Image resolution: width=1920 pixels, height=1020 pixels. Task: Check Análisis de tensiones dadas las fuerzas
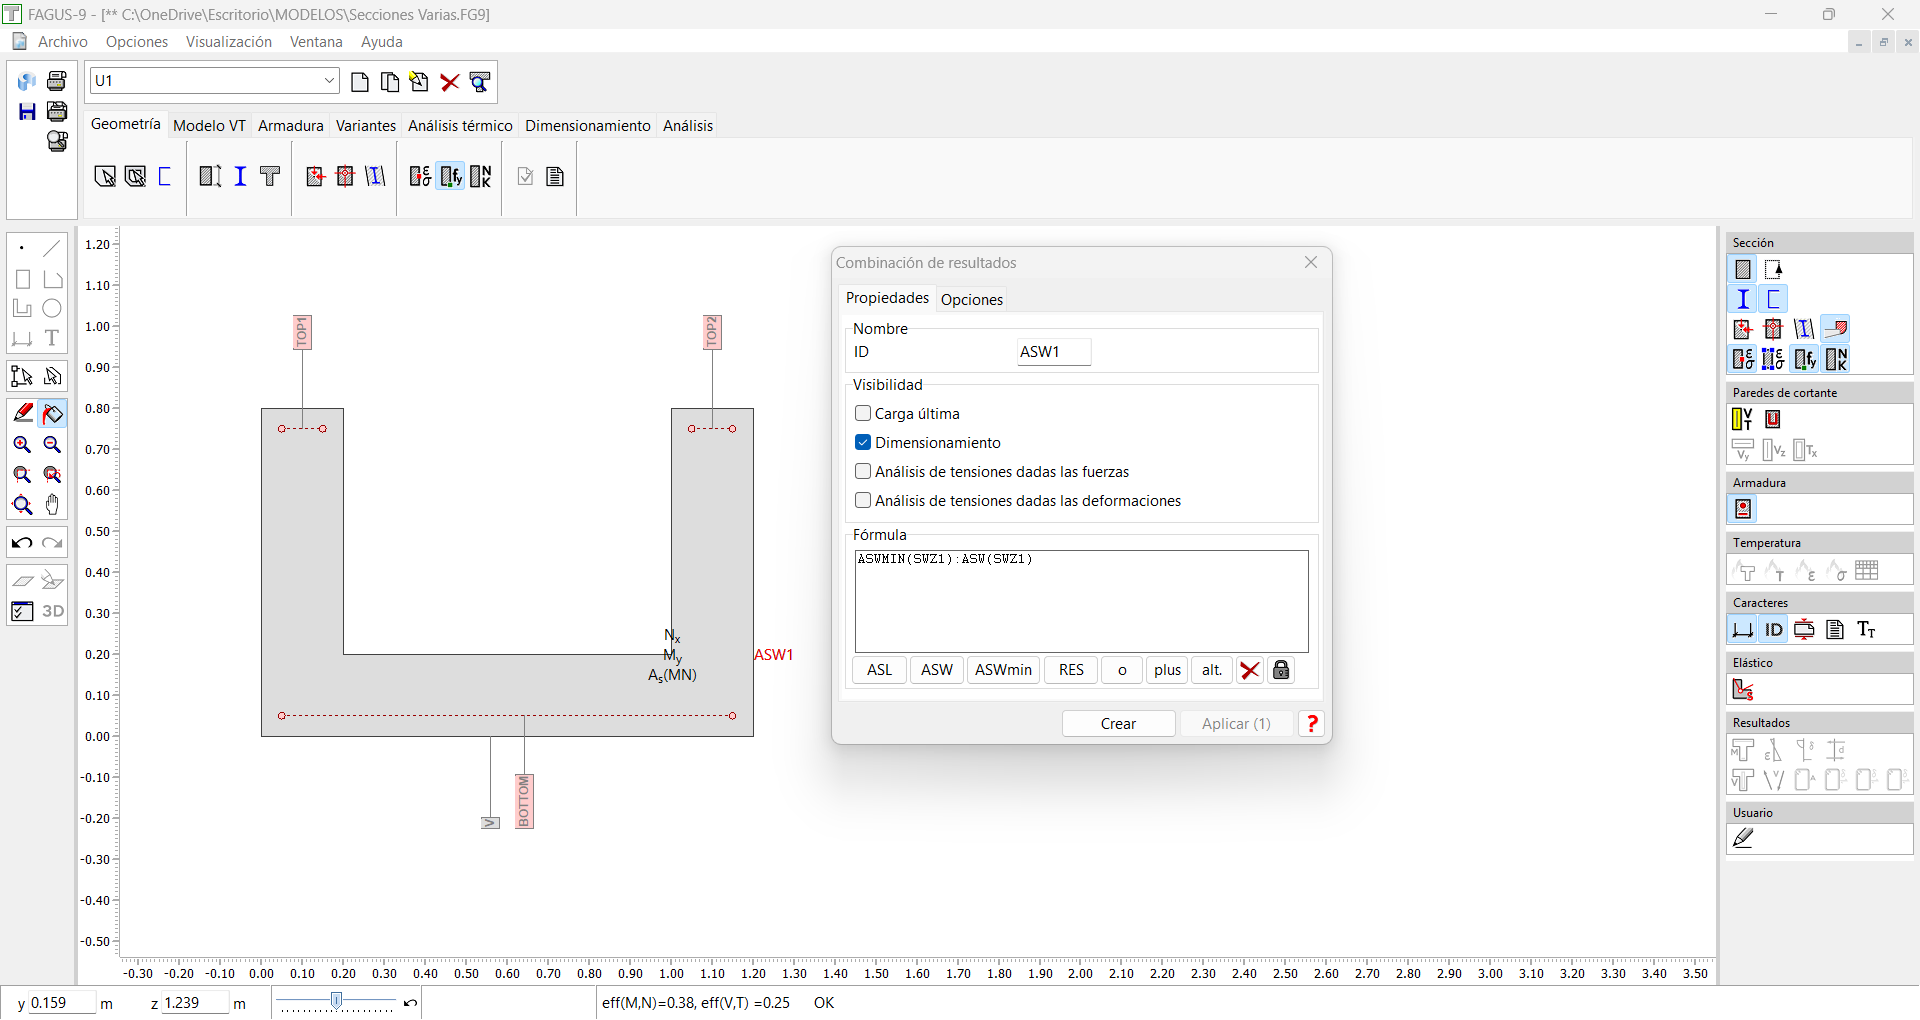click(863, 471)
